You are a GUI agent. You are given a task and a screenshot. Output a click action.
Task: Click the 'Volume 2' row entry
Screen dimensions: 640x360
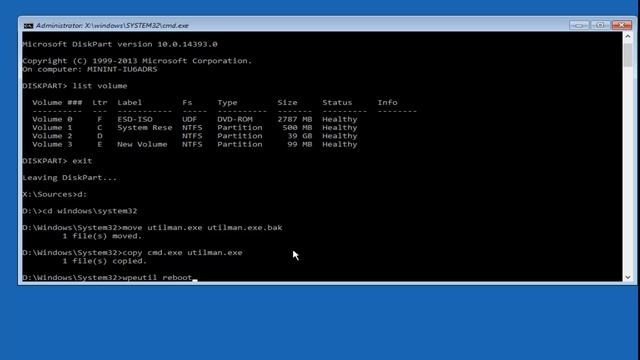tap(52, 136)
